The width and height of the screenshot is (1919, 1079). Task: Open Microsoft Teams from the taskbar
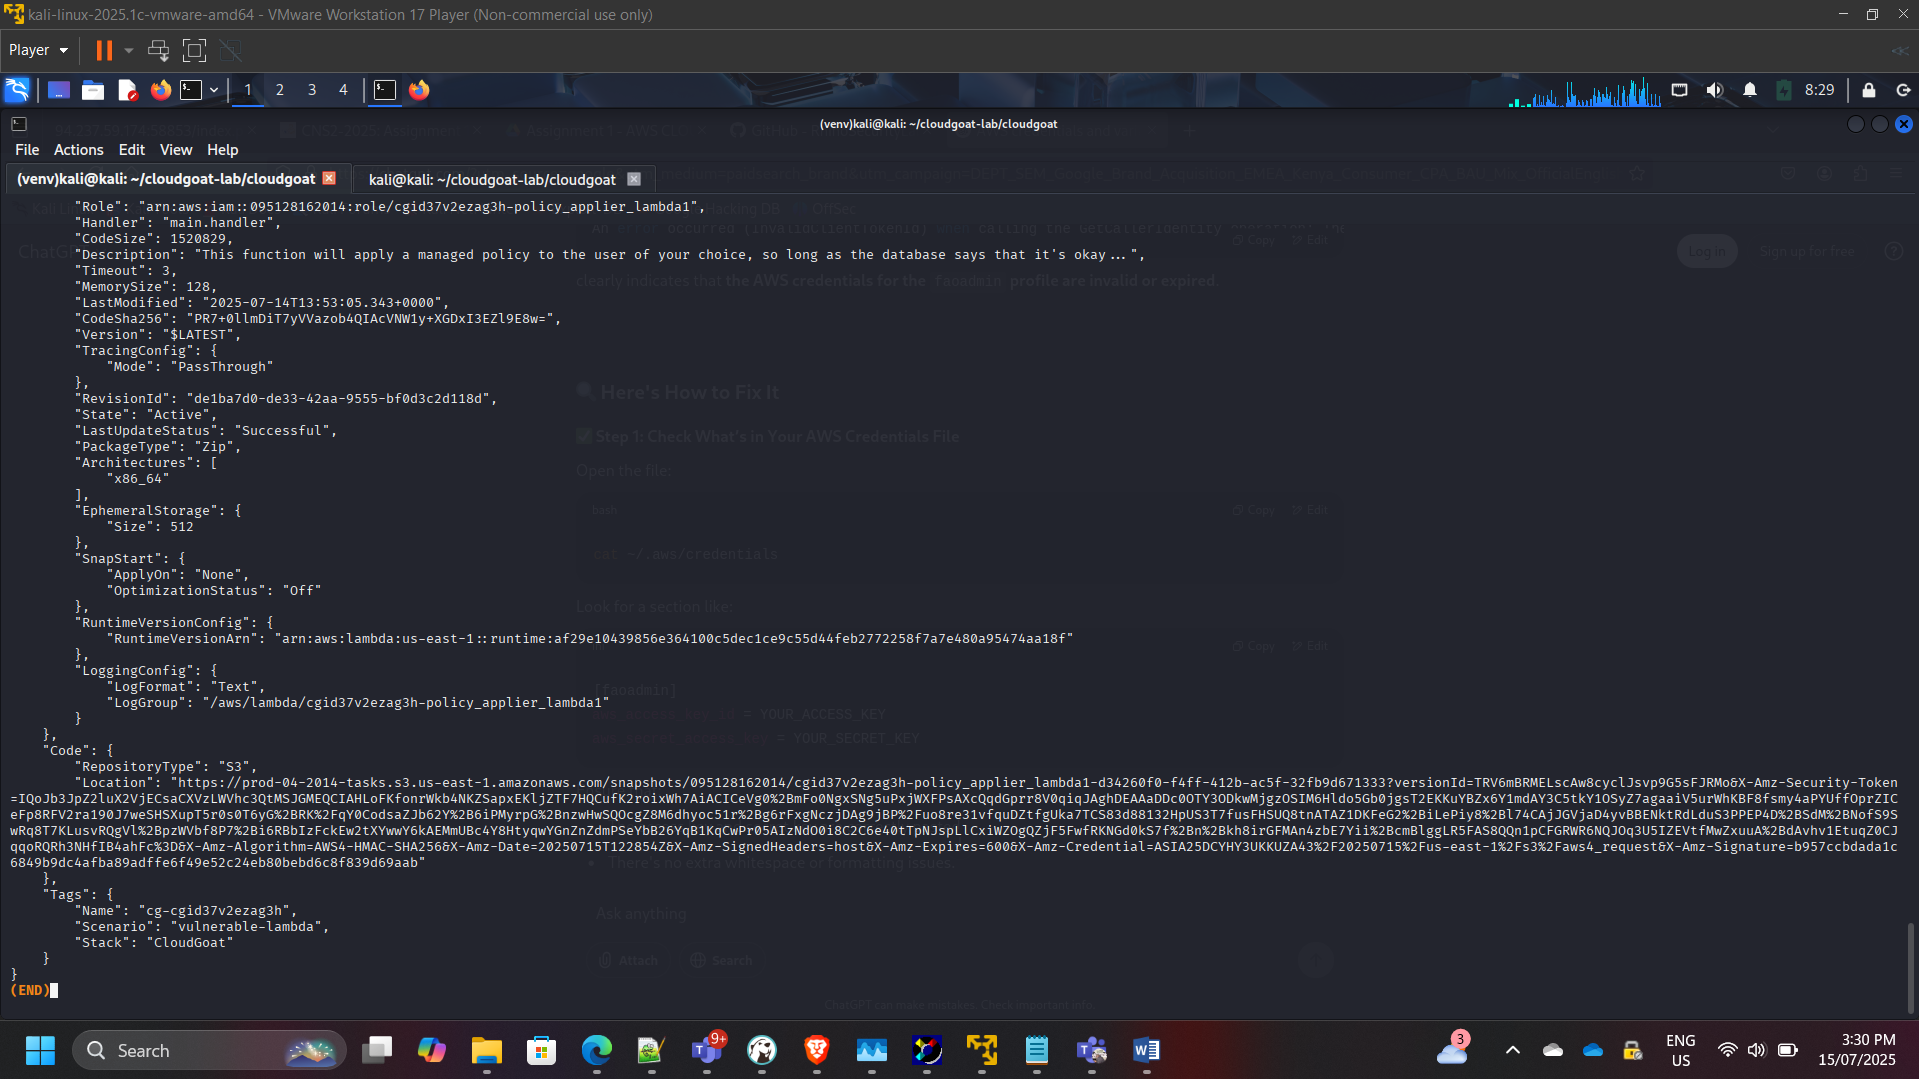708,1051
